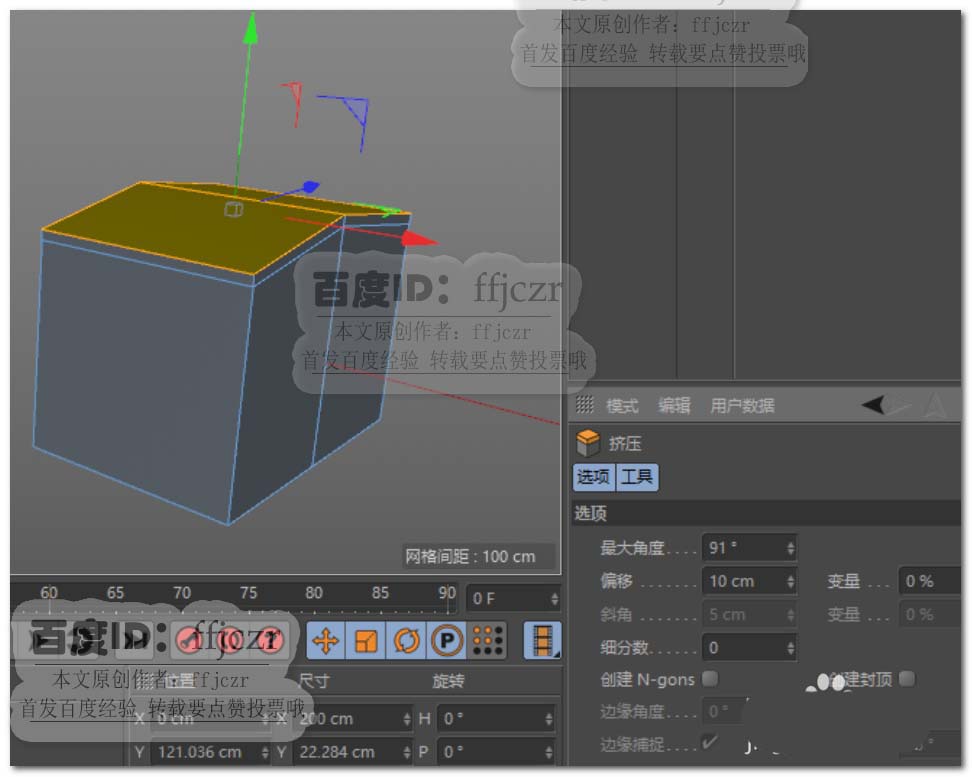Adjust the position Y 121.036 cm spinner

pyautogui.click(x=265, y=752)
